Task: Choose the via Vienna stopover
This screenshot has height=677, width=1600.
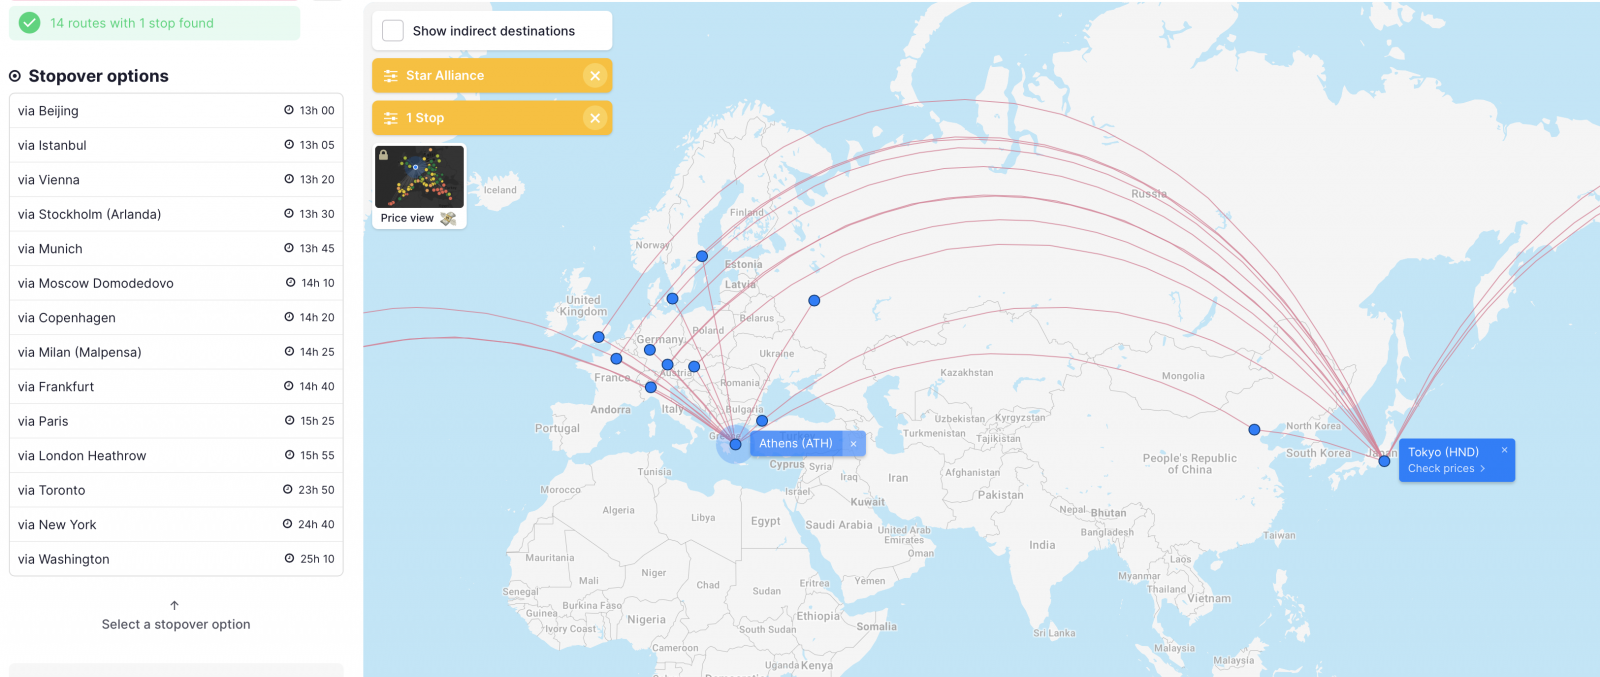Action: pyautogui.click(x=176, y=180)
